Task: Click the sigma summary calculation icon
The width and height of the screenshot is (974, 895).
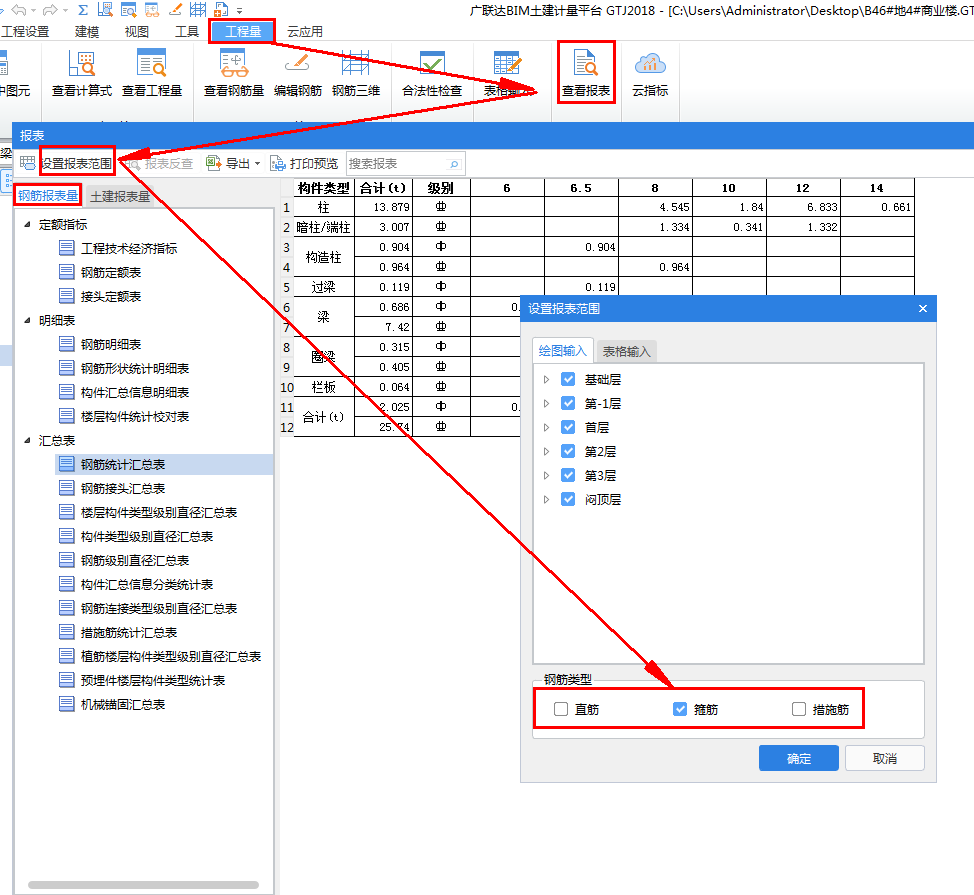Action: click(83, 10)
